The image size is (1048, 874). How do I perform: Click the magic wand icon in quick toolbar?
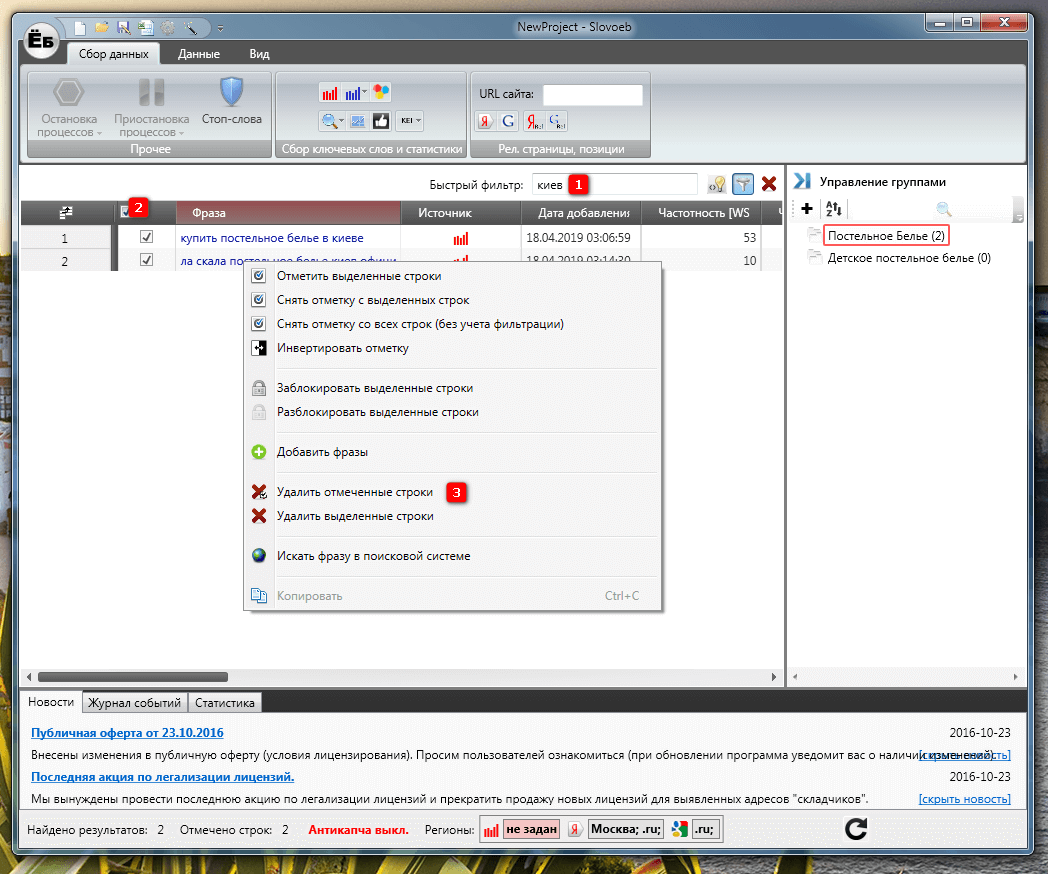click(190, 27)
